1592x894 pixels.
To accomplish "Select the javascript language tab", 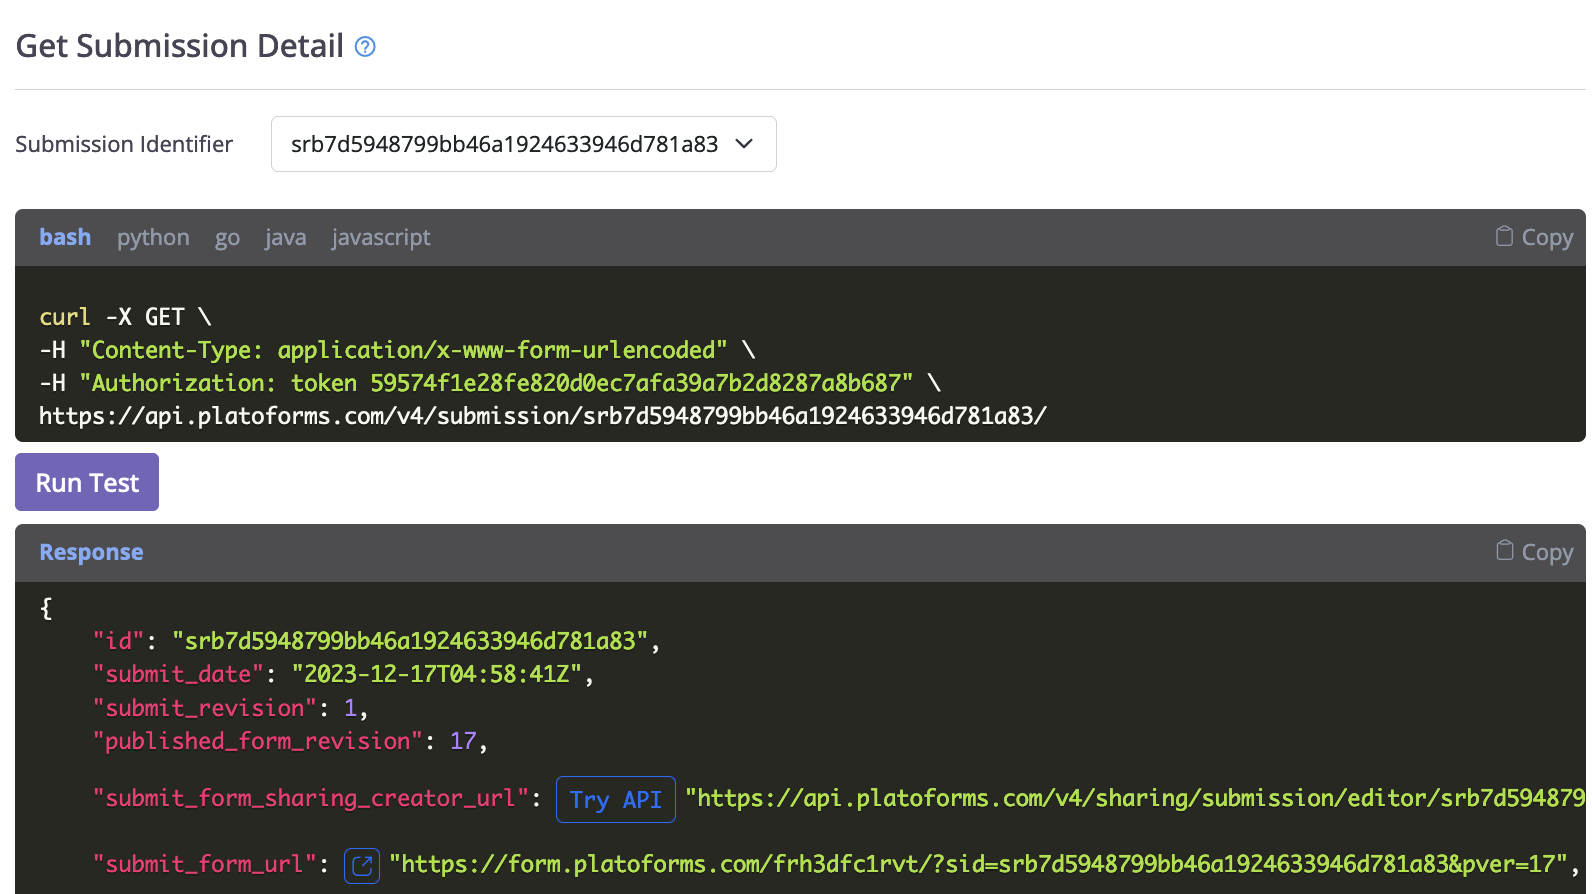I will click(381, 237).
